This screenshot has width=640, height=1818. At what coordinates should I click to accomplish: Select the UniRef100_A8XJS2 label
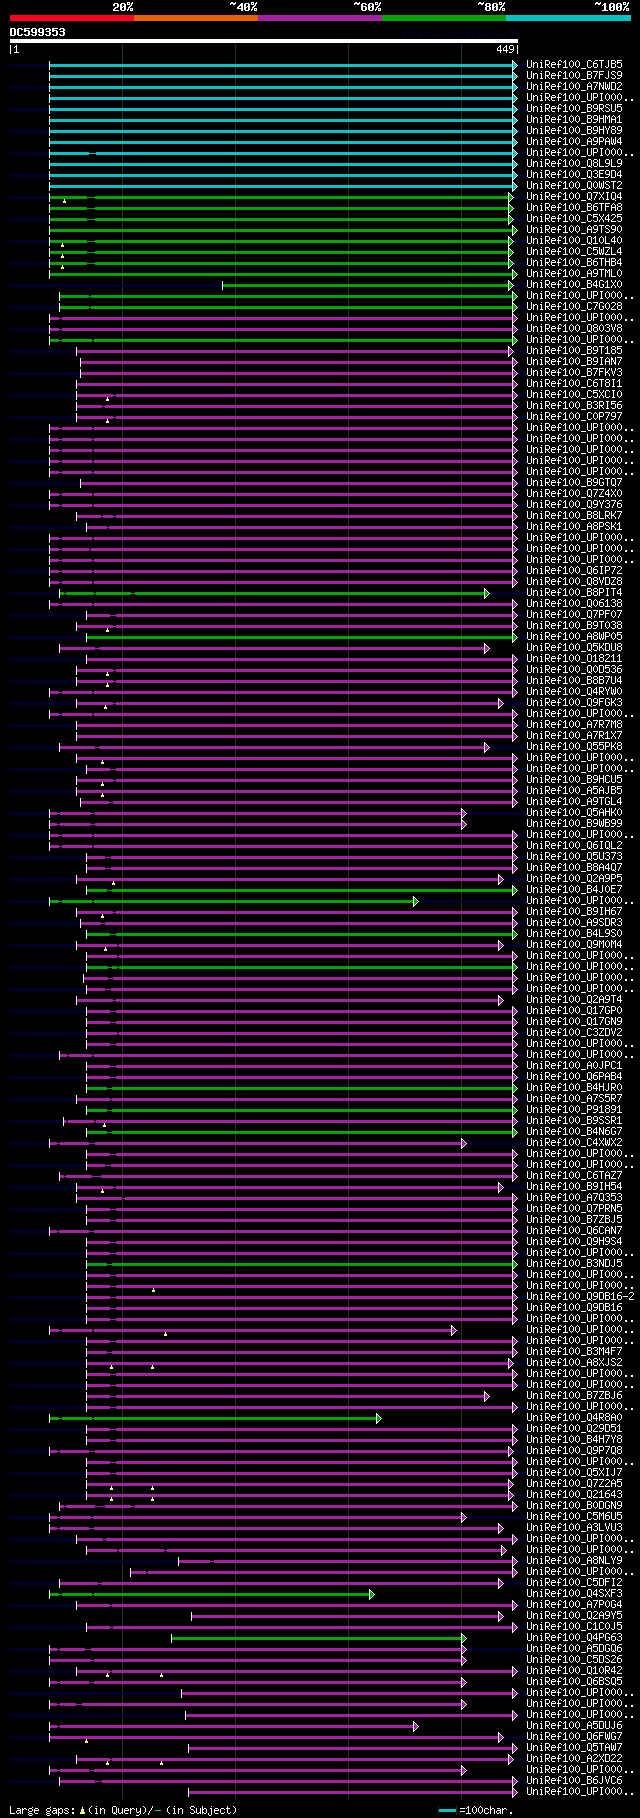click(x=574, y=1362)
